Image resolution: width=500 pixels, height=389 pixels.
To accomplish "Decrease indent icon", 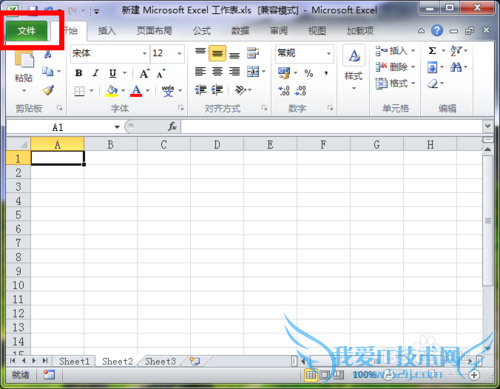I will coord(201,90).
